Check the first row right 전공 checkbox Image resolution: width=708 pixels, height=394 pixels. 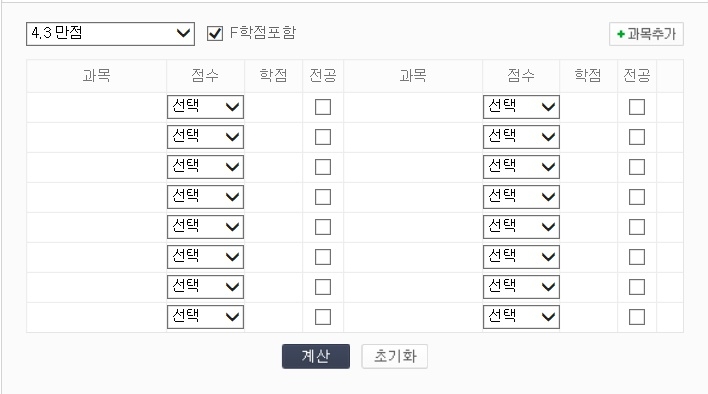[x=637, y=107]
